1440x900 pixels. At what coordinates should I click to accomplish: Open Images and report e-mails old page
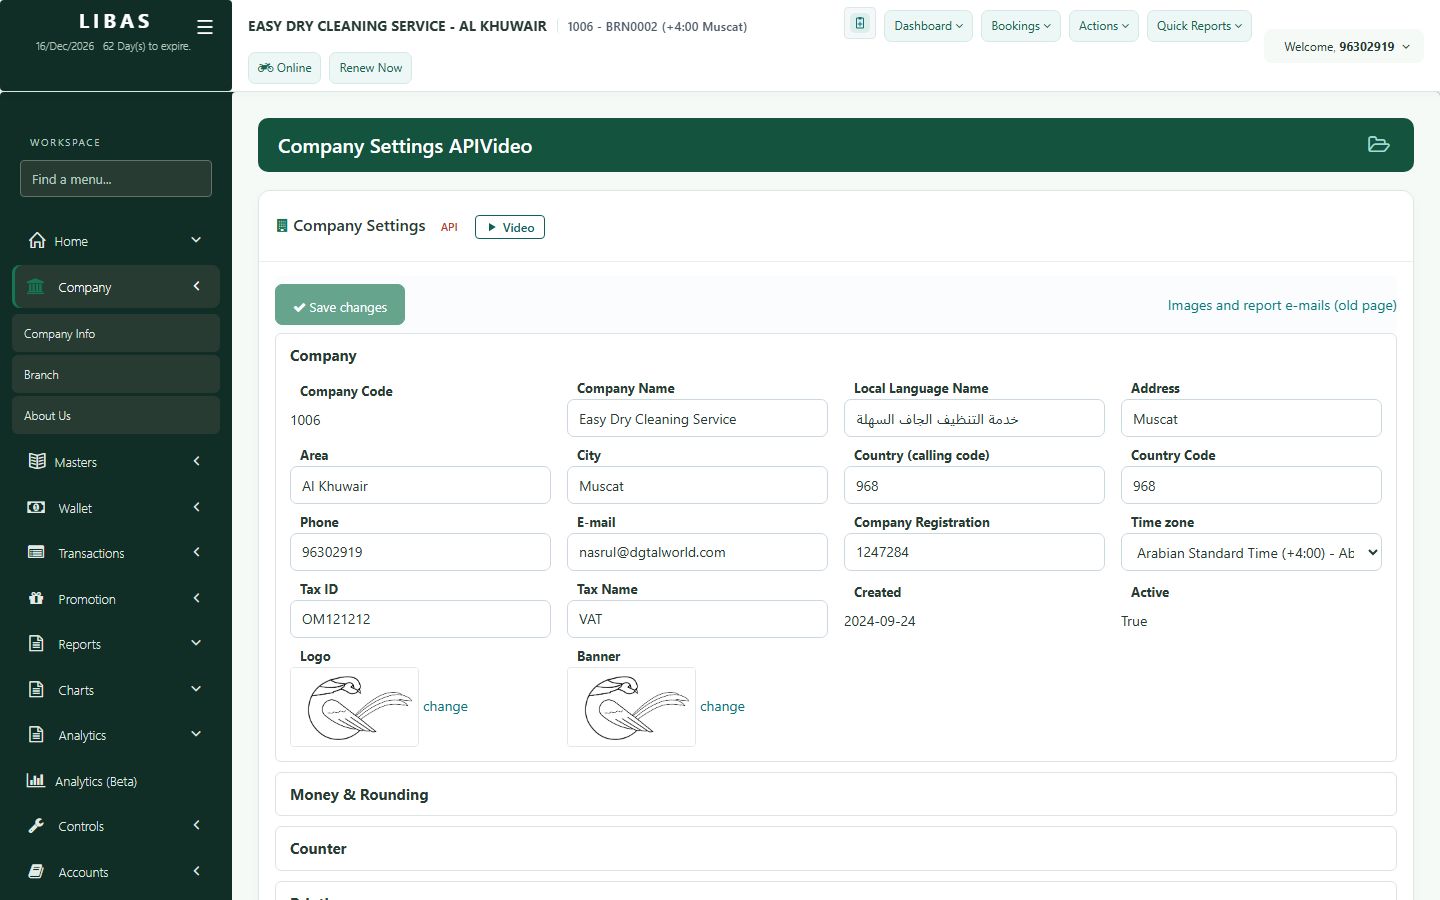point(1282,305)
